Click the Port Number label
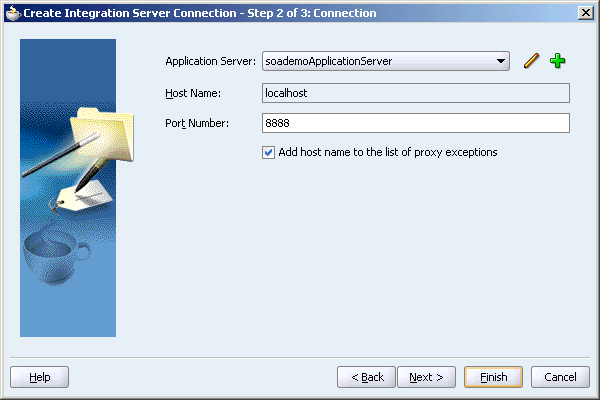 [197, 123]
